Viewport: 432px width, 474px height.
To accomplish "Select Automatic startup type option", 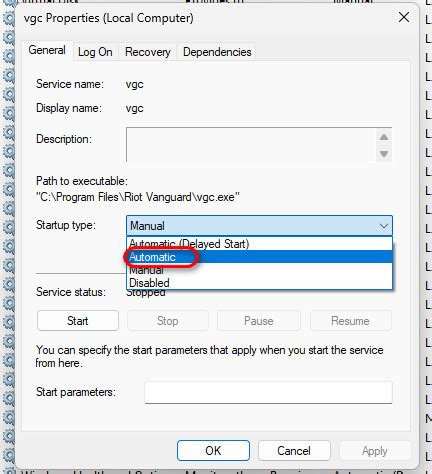I will (x=259, y=257).
